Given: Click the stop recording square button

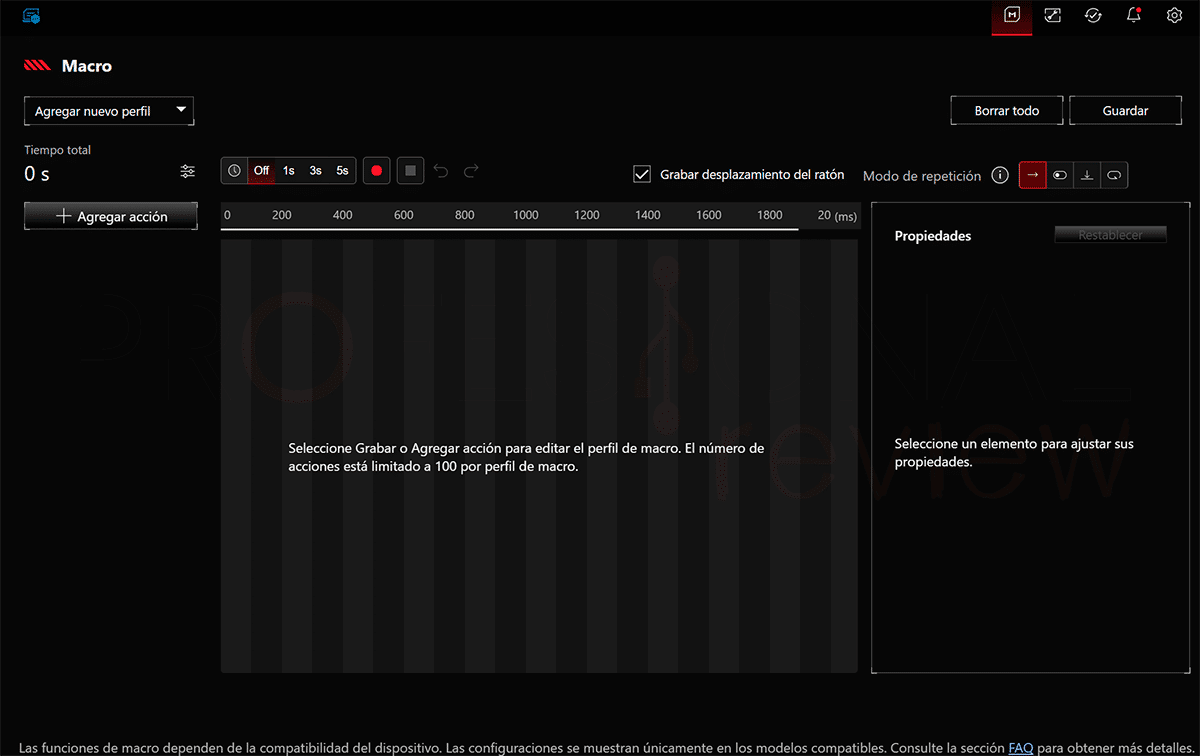Looking at the screenshot, I should tap(411, 171).
